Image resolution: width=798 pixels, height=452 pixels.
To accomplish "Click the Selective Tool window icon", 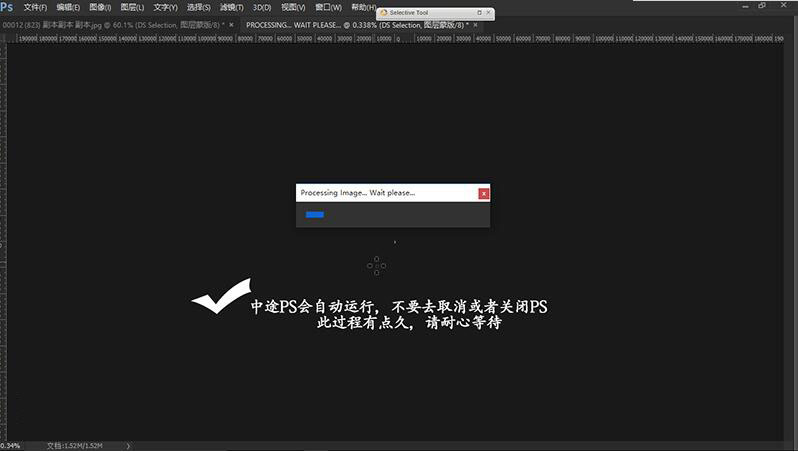I will 384,12.
